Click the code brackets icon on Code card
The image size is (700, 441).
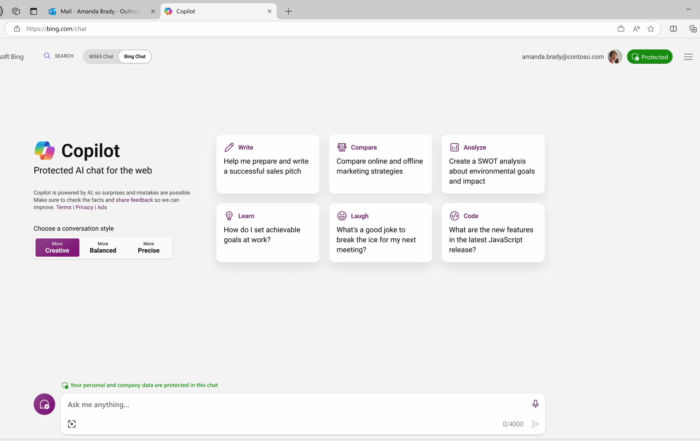[454, 216]
